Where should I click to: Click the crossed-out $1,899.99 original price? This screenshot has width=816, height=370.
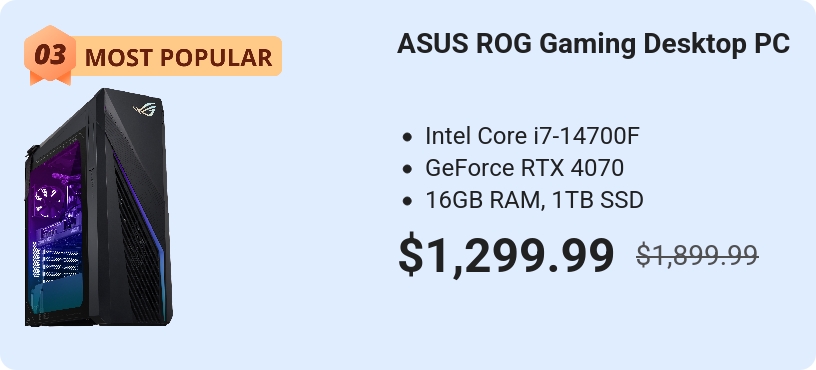tap(697, 256)
